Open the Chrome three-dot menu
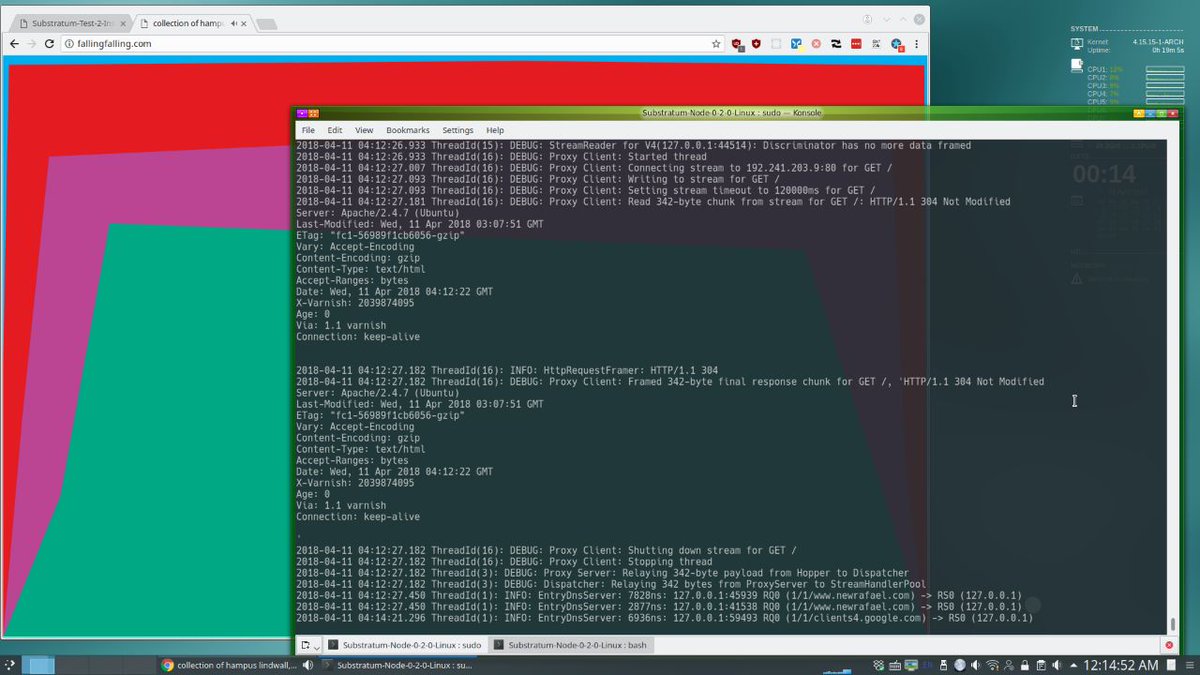 (x=917, y=44)
